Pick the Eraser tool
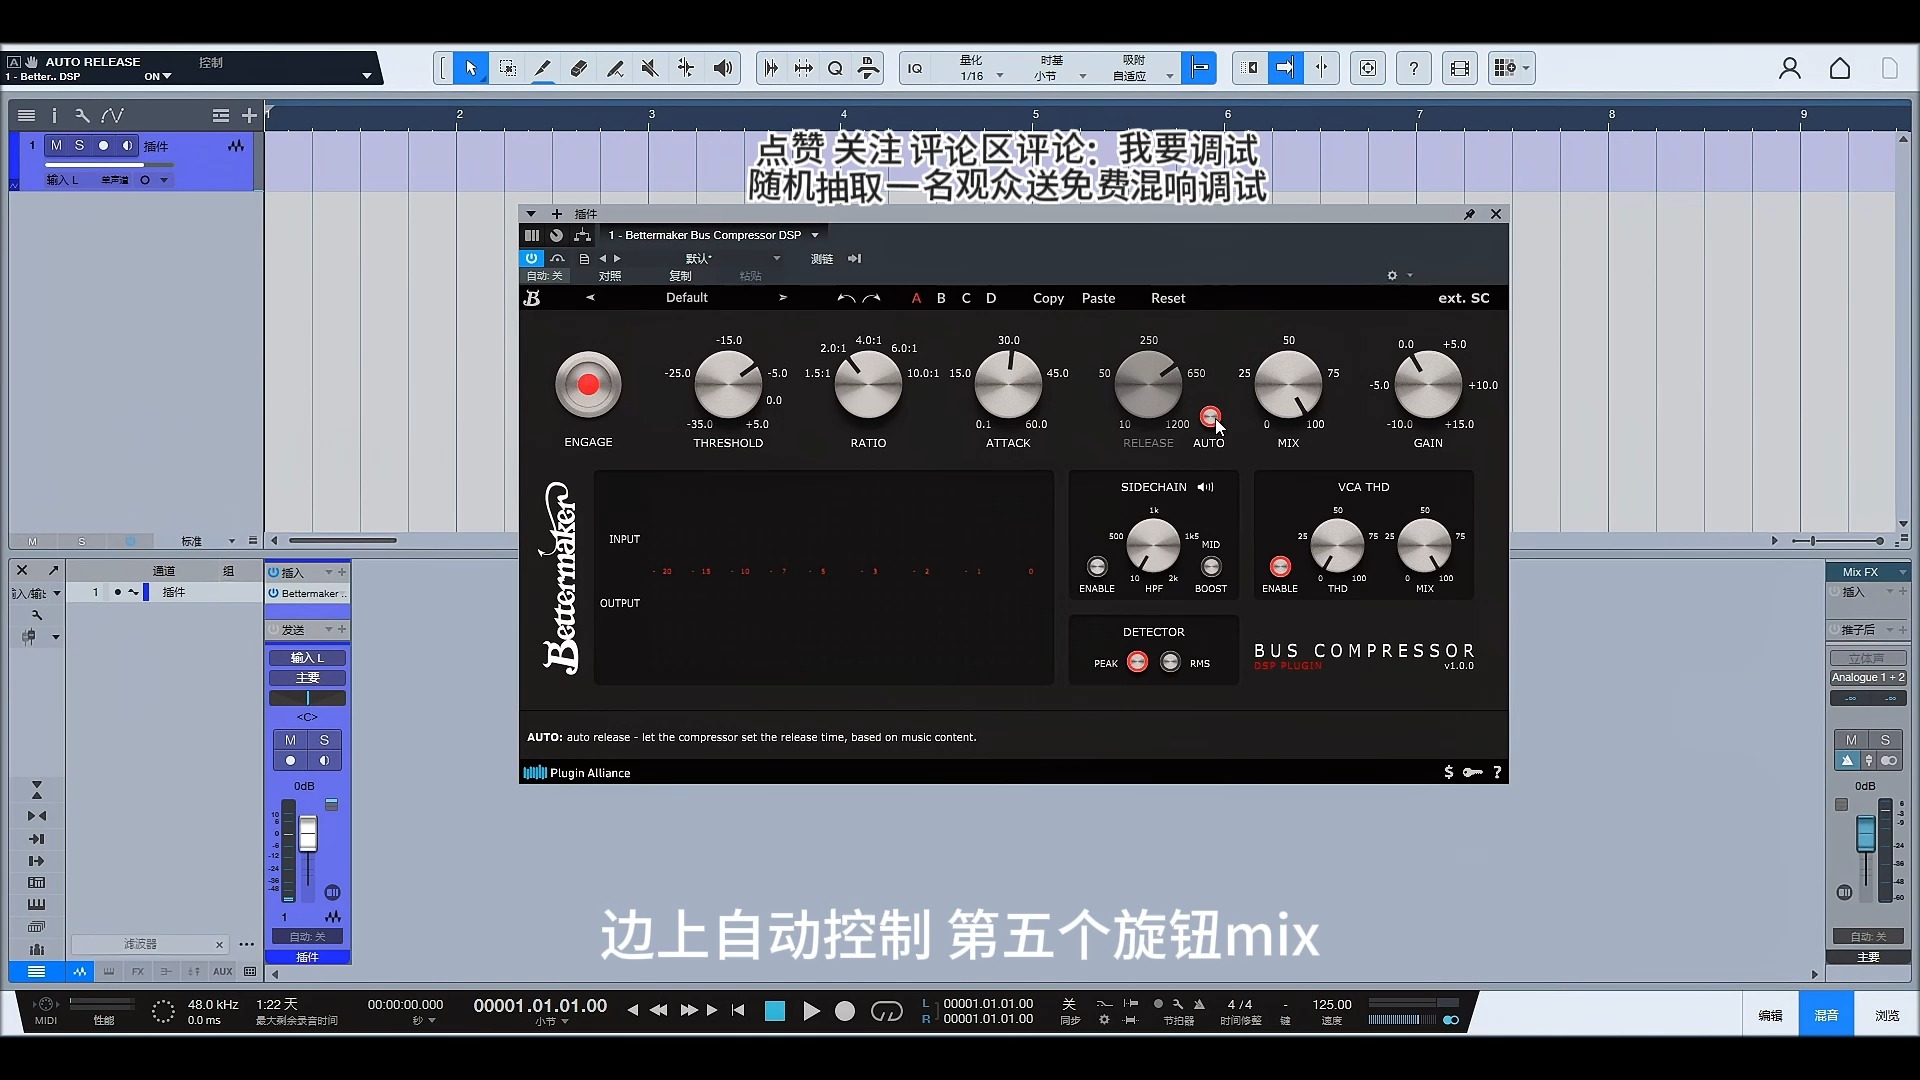The width and height of the screenshot is (1920, 1080). (x=578, y=68)
